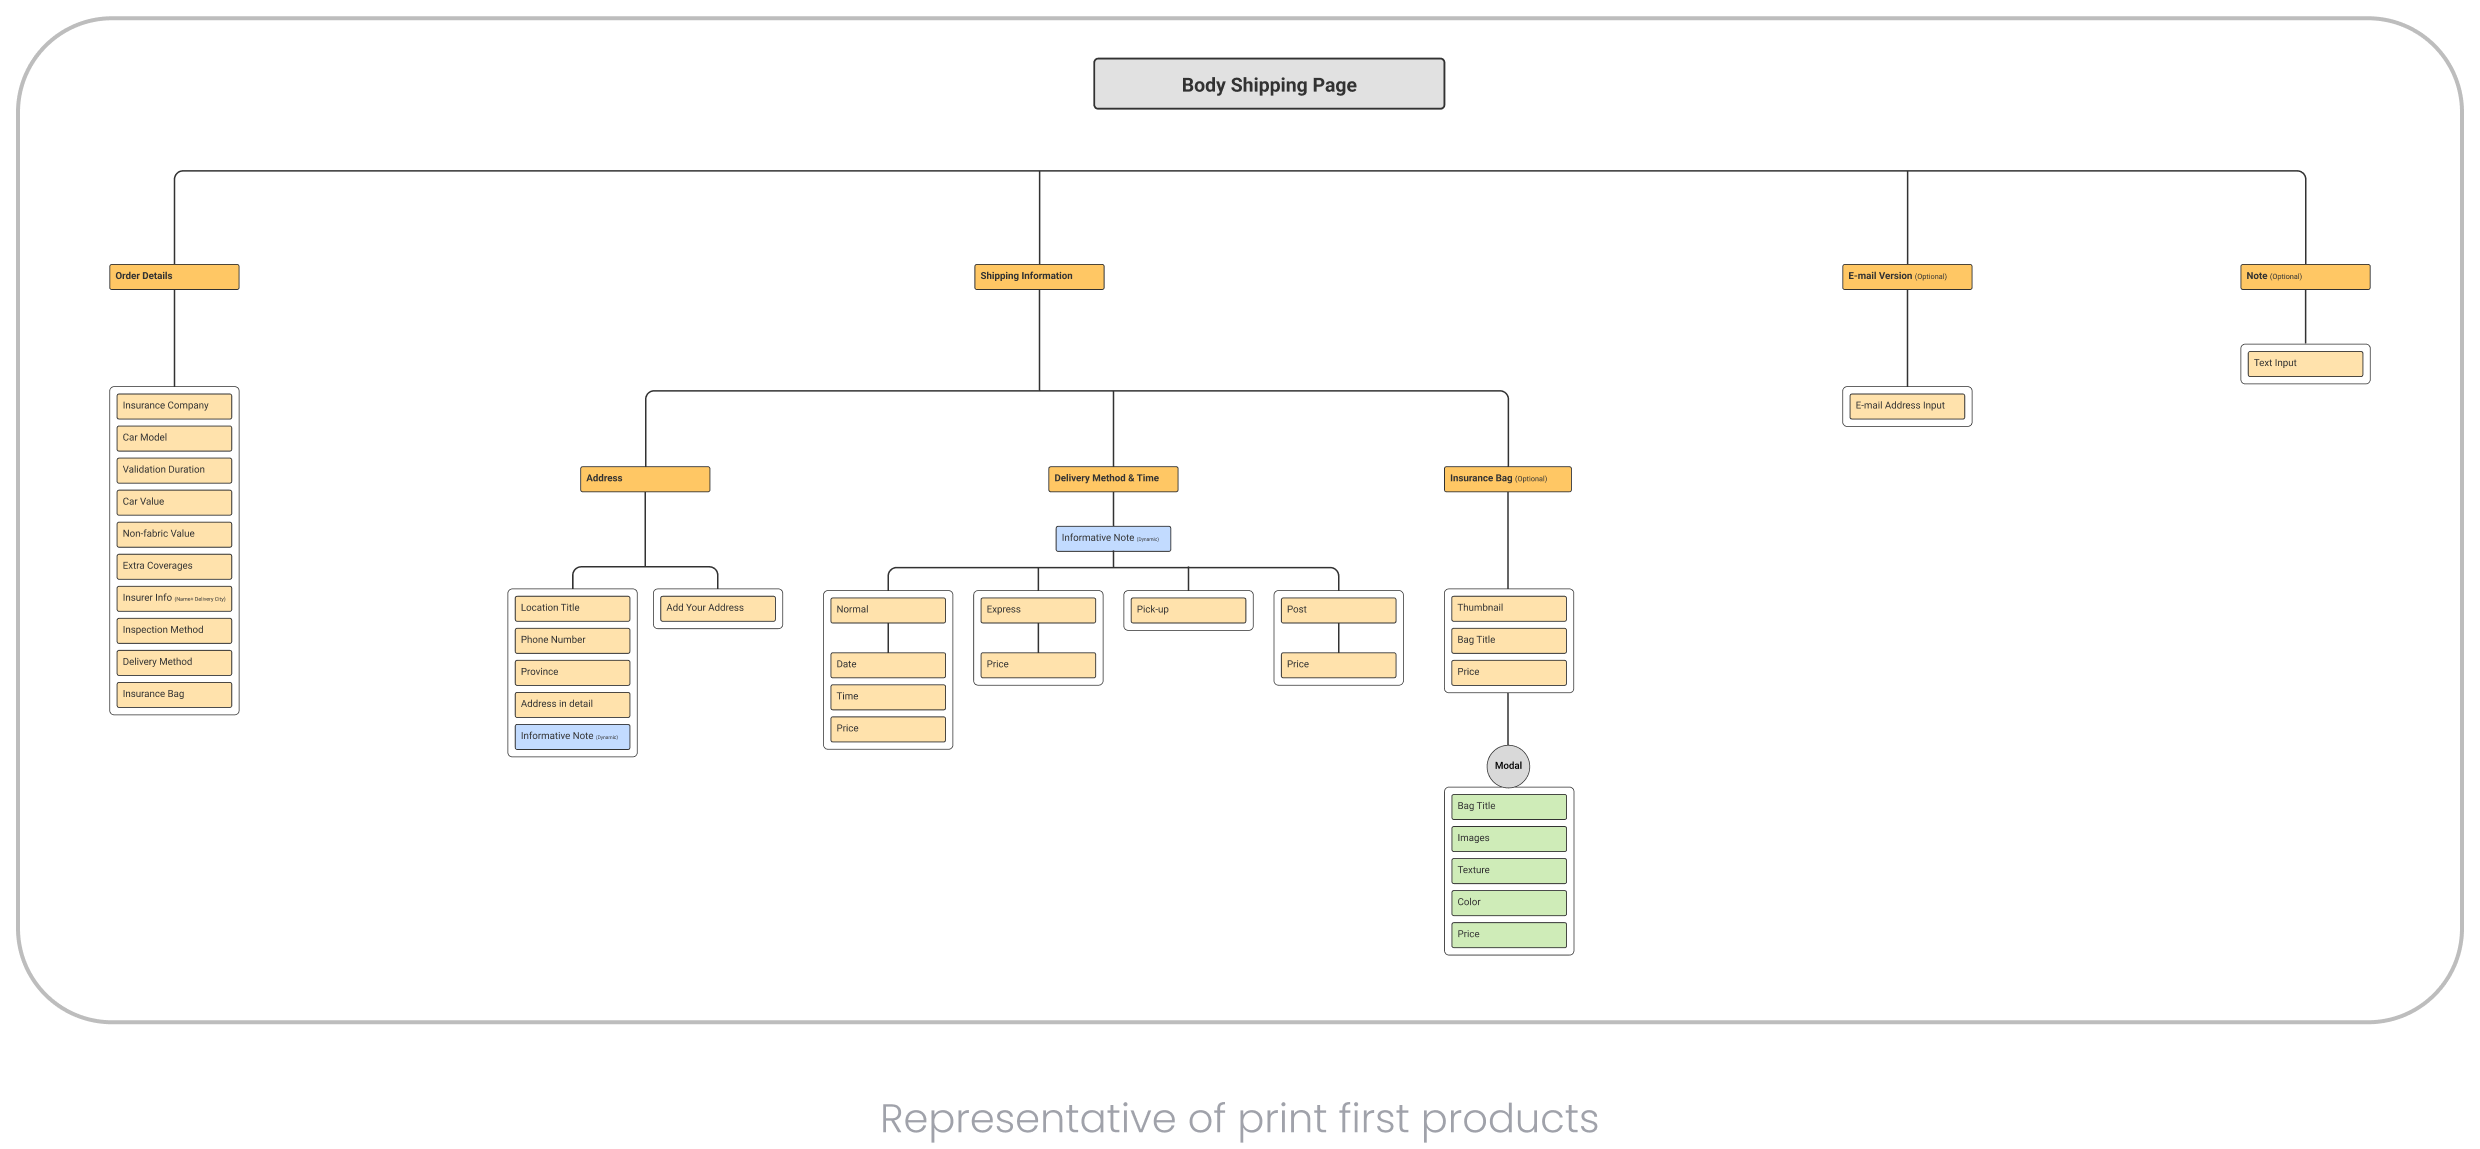The width and height of the screenshot is (2480, 1149).
Task: Click the green Texture item in modal
Action: point(1508,870)
